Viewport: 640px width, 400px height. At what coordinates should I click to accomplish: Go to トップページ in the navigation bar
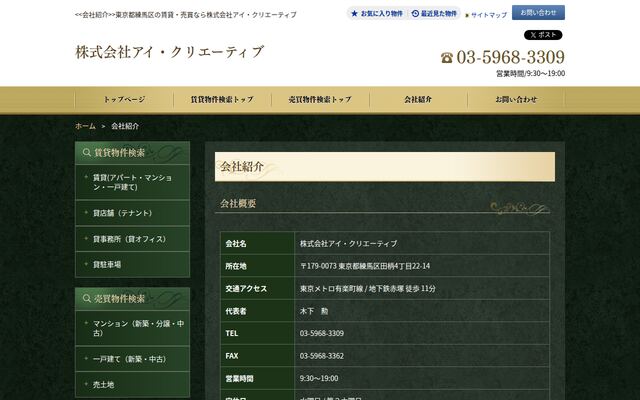coord(124,99)
